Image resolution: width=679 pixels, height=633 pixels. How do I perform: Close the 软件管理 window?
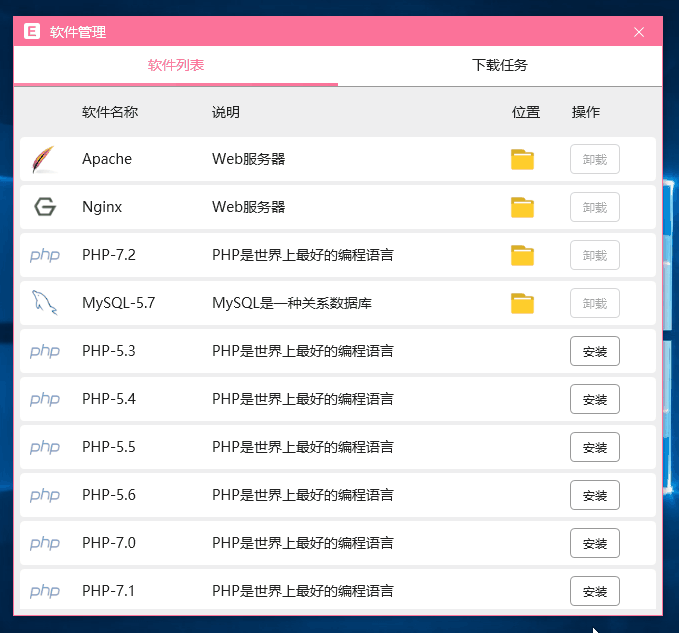pos(639,32)
